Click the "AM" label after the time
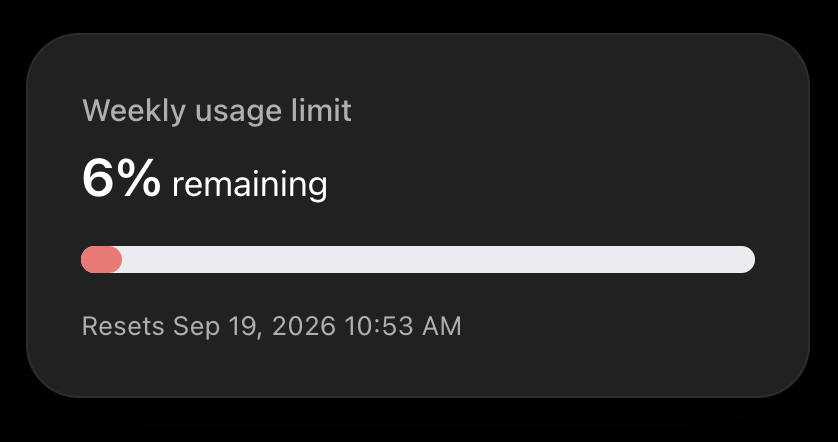 tap(441, 326)
